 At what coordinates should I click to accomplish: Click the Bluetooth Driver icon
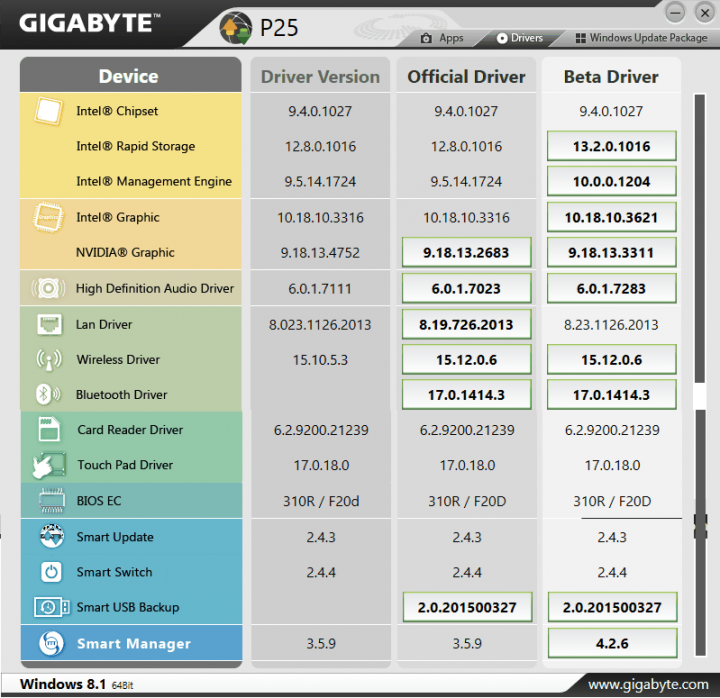[48, 394]
